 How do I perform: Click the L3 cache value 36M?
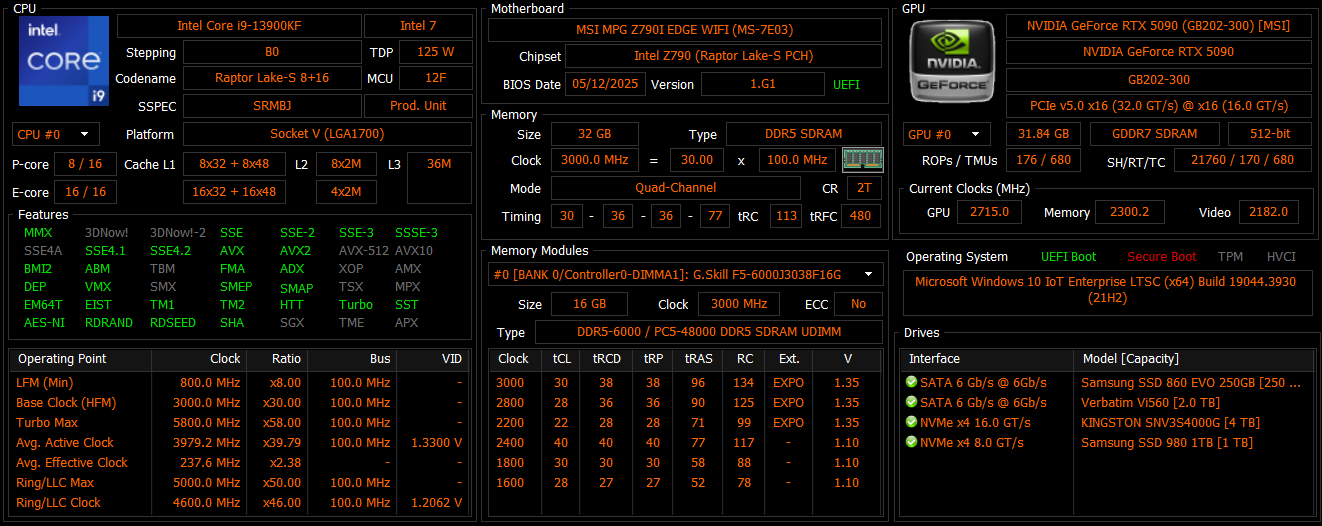[x=438, y=164]
